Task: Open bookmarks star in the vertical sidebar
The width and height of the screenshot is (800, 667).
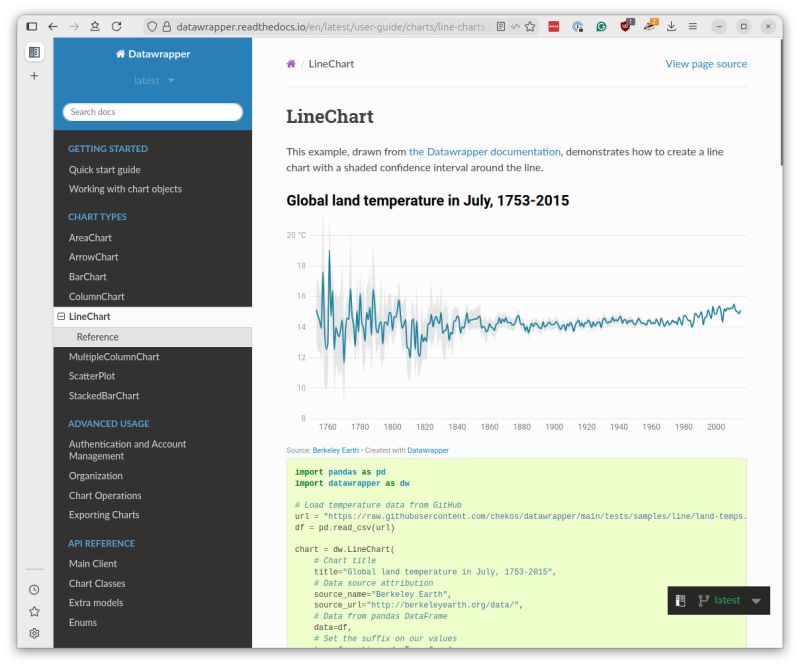Action: pyautogui.click(x=34, y=611)
